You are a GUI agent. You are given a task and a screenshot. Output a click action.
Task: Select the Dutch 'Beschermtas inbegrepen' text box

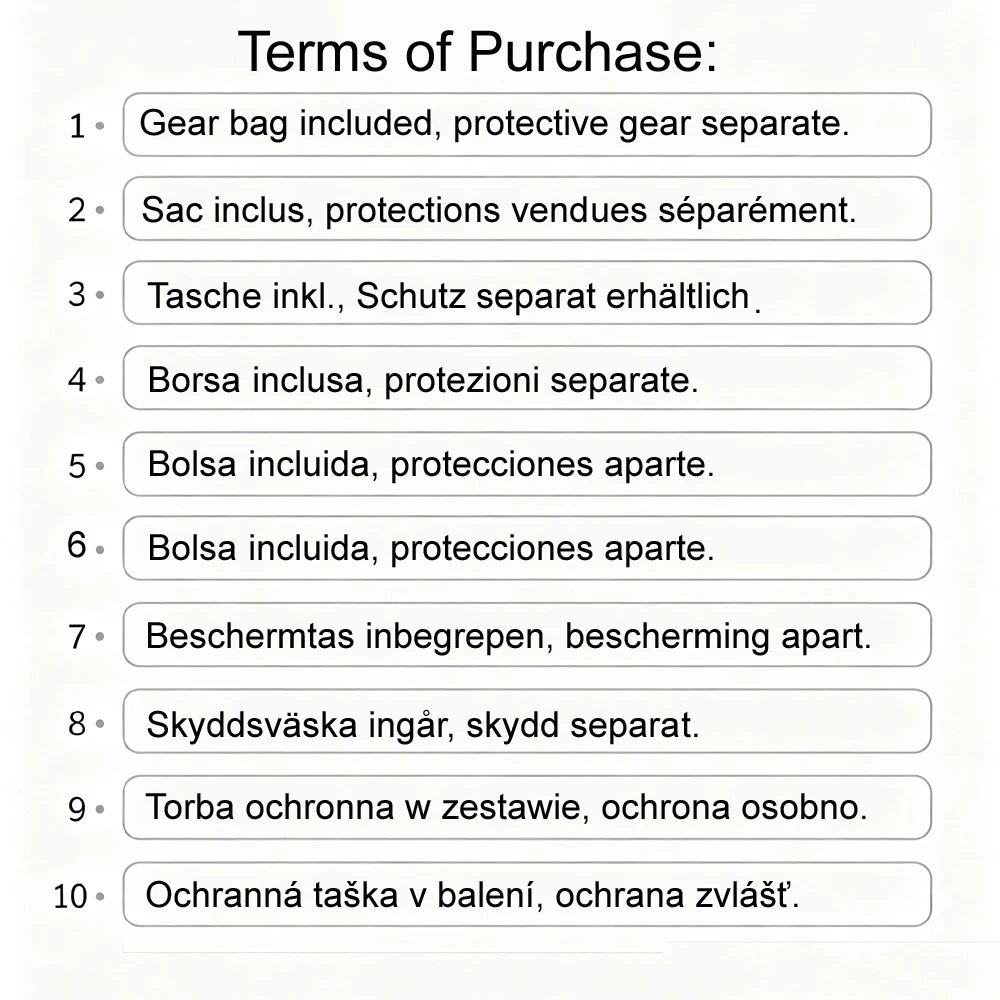pos(527,635)
